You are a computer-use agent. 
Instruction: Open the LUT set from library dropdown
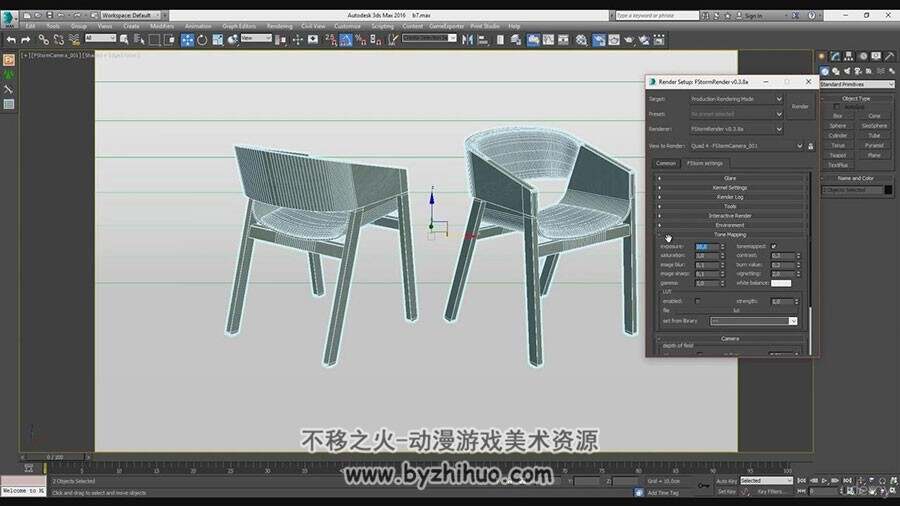754,321
